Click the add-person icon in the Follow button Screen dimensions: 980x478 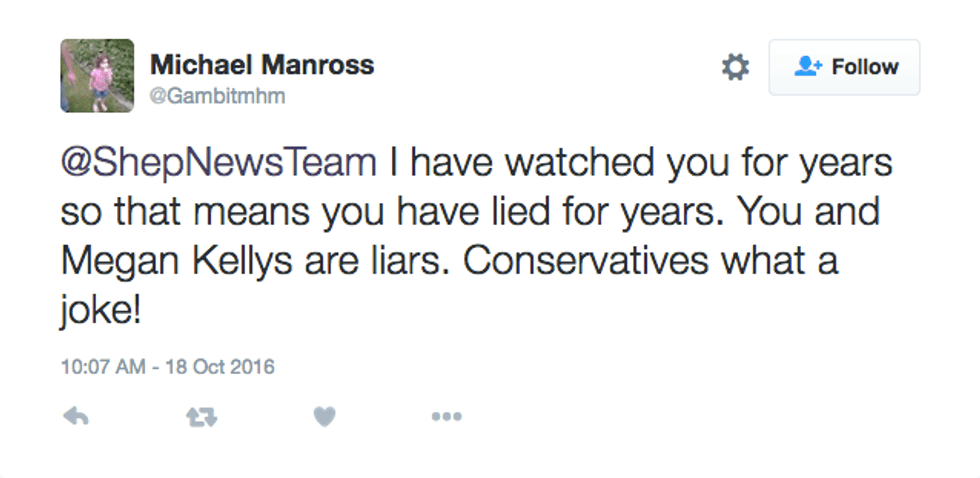(808, 67)
